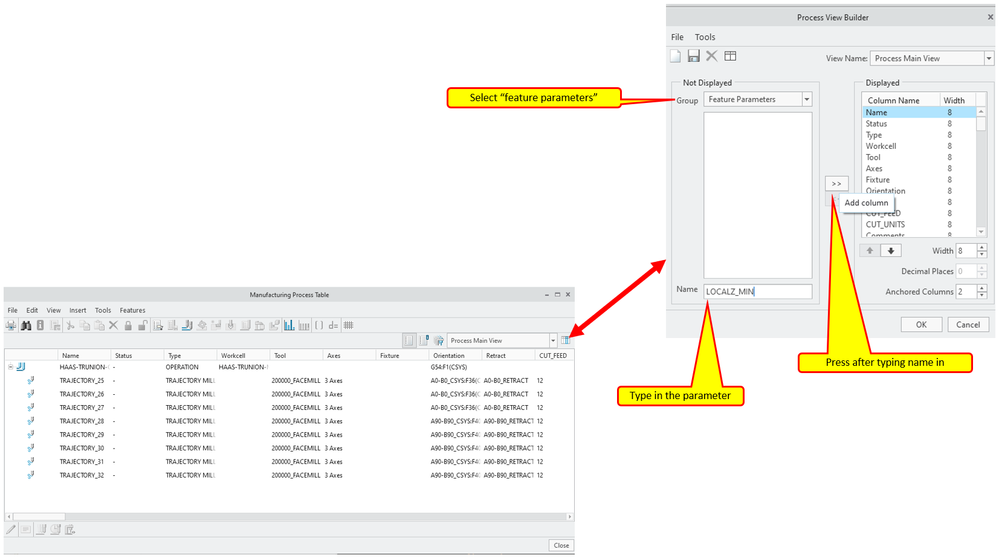The width and height of the screenshot is (999, 560).
Task: Select CUT_UNITS row in Displayed list
Action: click(x=919, y=224)
